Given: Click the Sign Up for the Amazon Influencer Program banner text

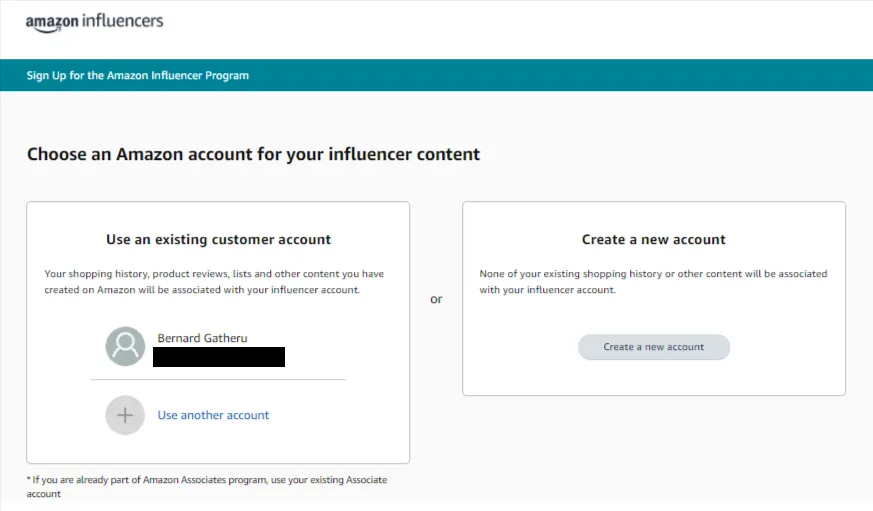Looking at the screenshot, I should (138, 75).
